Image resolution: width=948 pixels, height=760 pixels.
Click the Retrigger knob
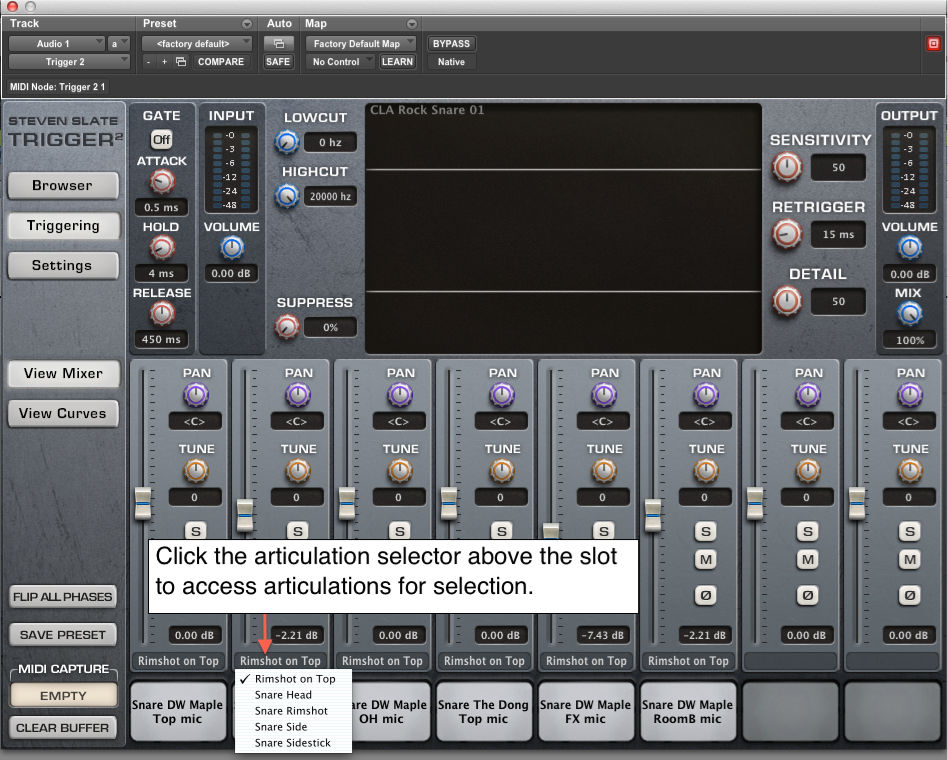[x=787, y=234]
